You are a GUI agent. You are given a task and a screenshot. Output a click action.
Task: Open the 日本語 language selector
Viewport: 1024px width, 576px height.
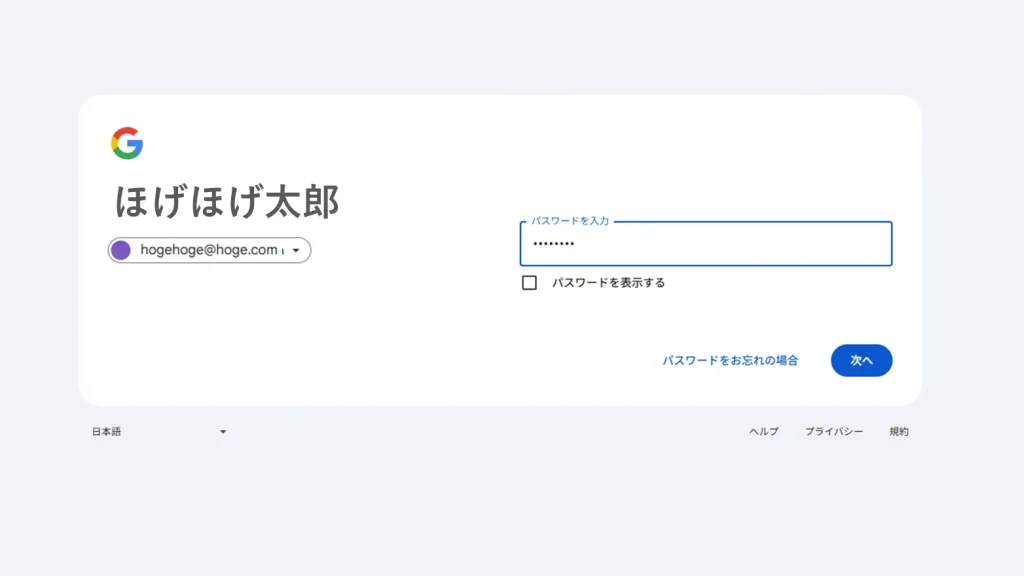click(x=107, y=432)
